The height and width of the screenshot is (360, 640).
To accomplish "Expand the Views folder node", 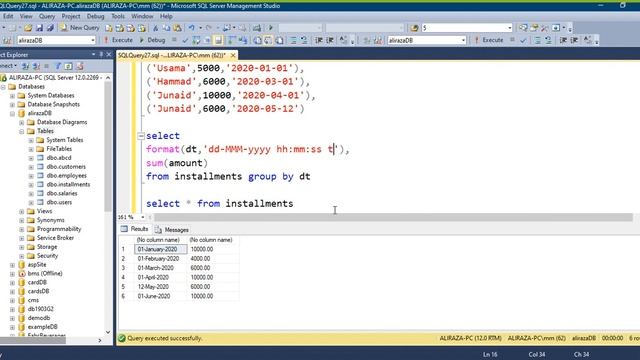I will point(22,211).
